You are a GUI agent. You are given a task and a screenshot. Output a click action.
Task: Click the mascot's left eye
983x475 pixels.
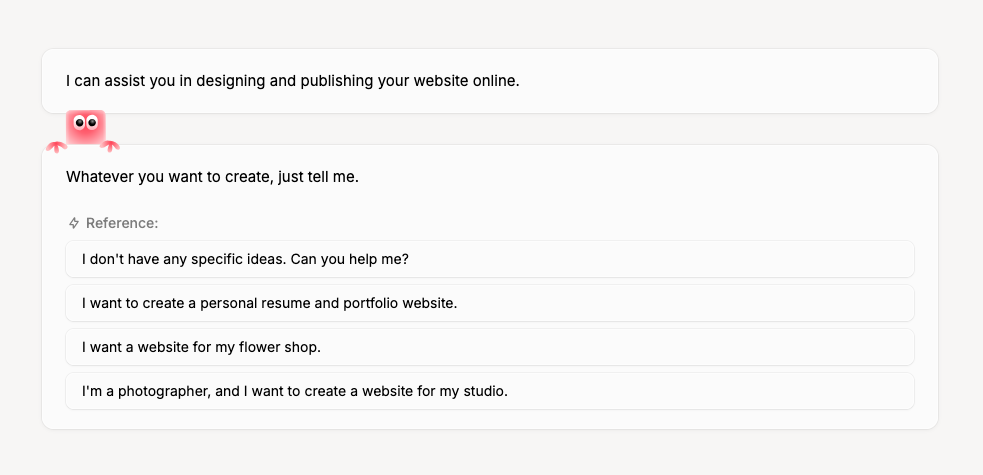click(80, 122)
